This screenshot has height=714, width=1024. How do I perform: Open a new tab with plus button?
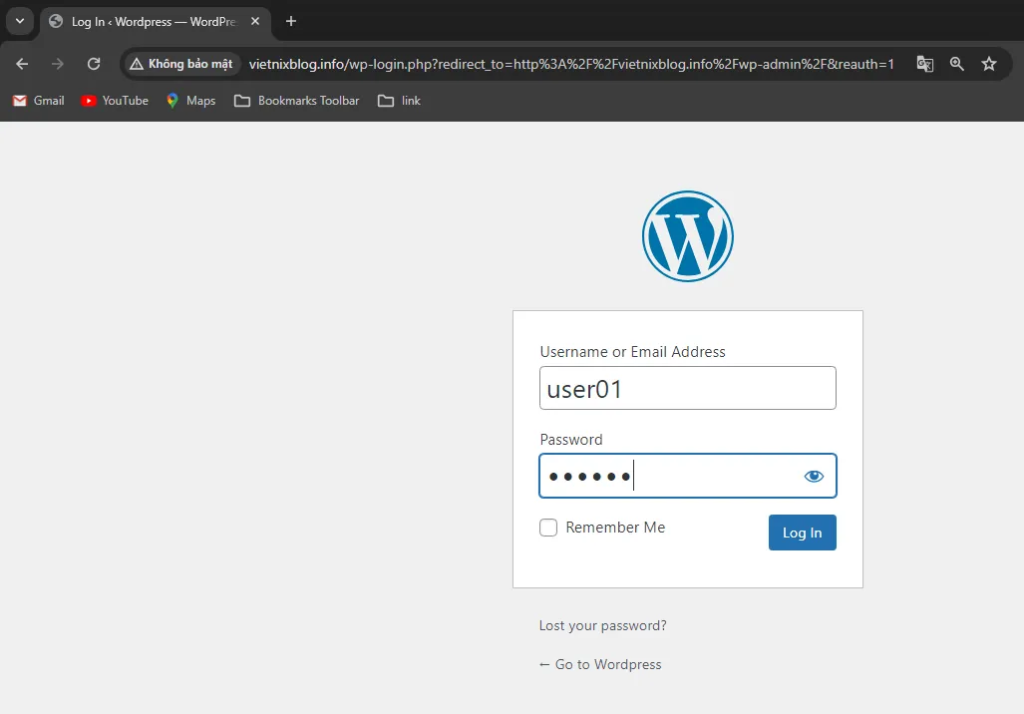coord(291,21)
